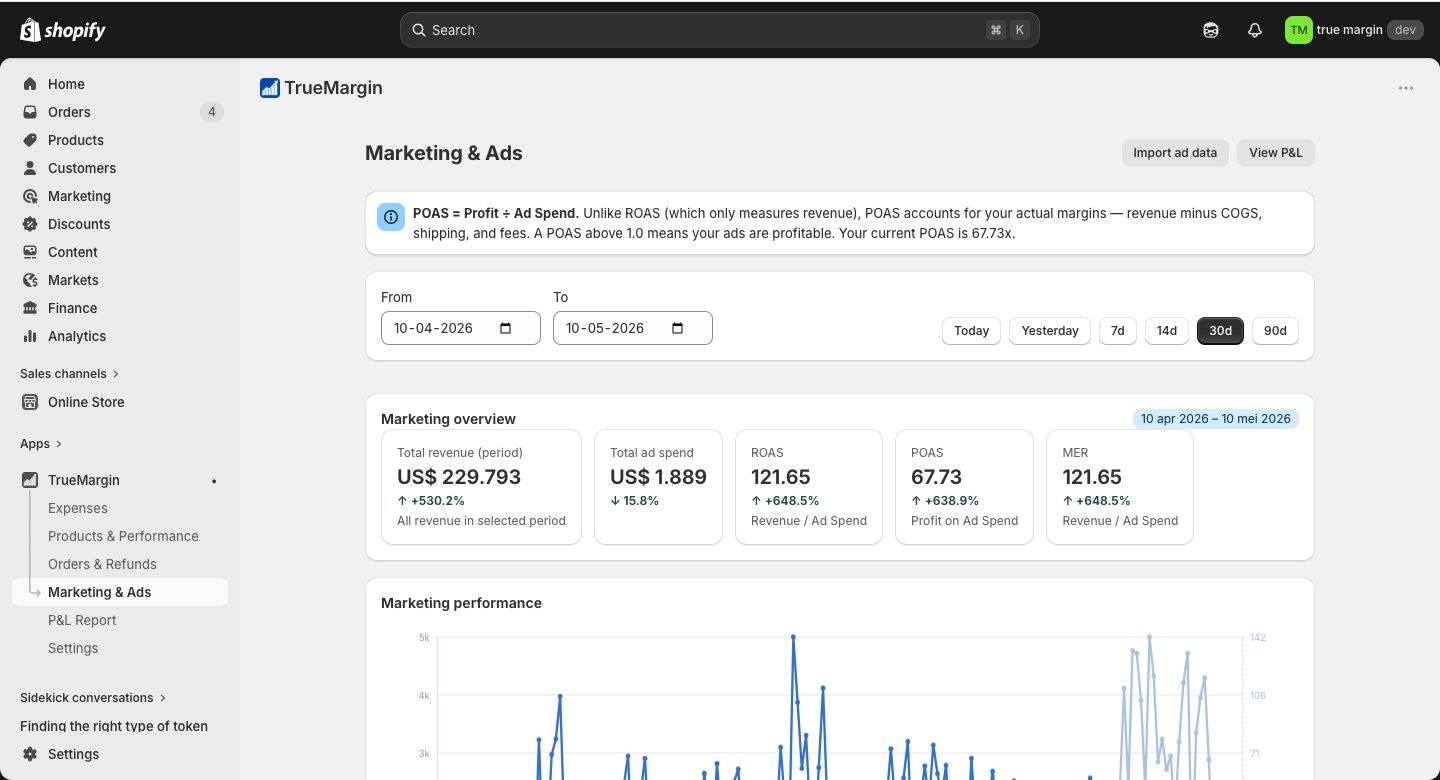Select the Yesterday date range
The height and width of the screenshot is (780, 1440).
click(x=1050, y=330)
